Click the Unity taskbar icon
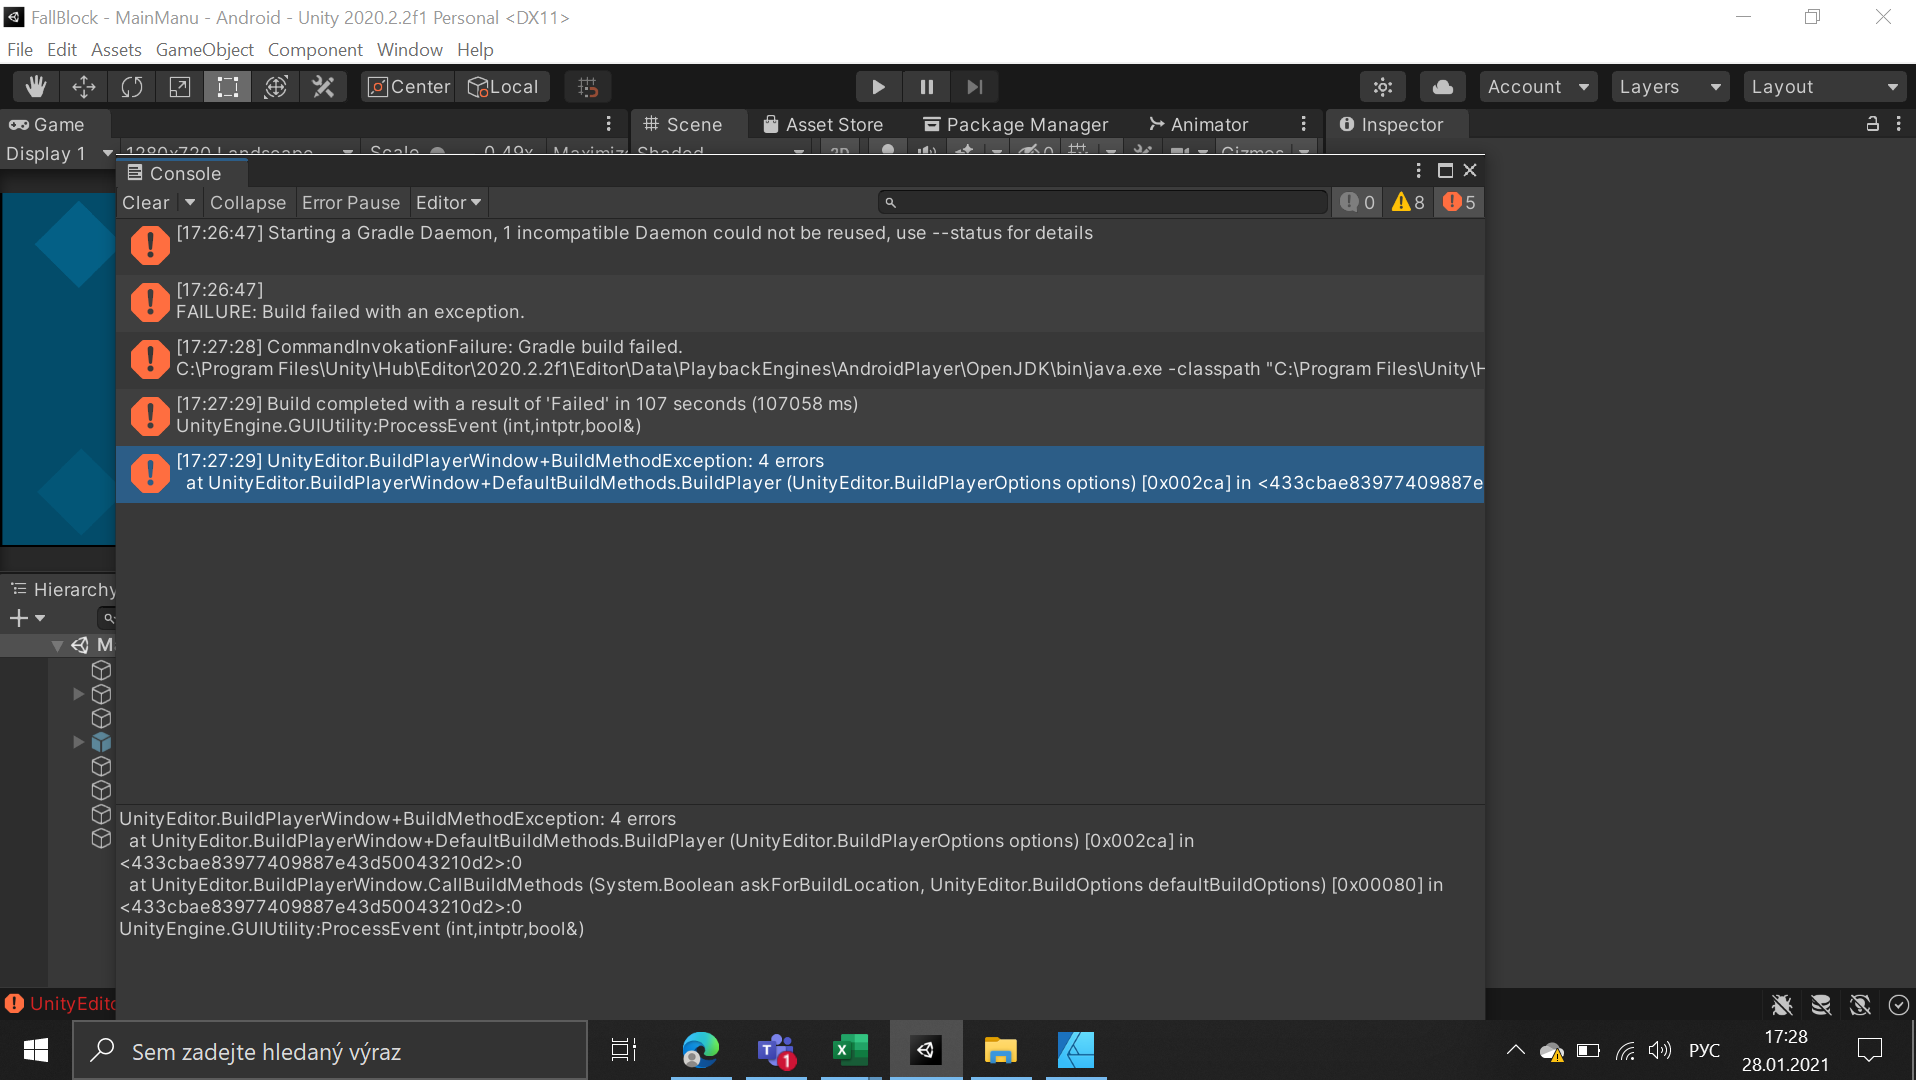 point(926,1050)
